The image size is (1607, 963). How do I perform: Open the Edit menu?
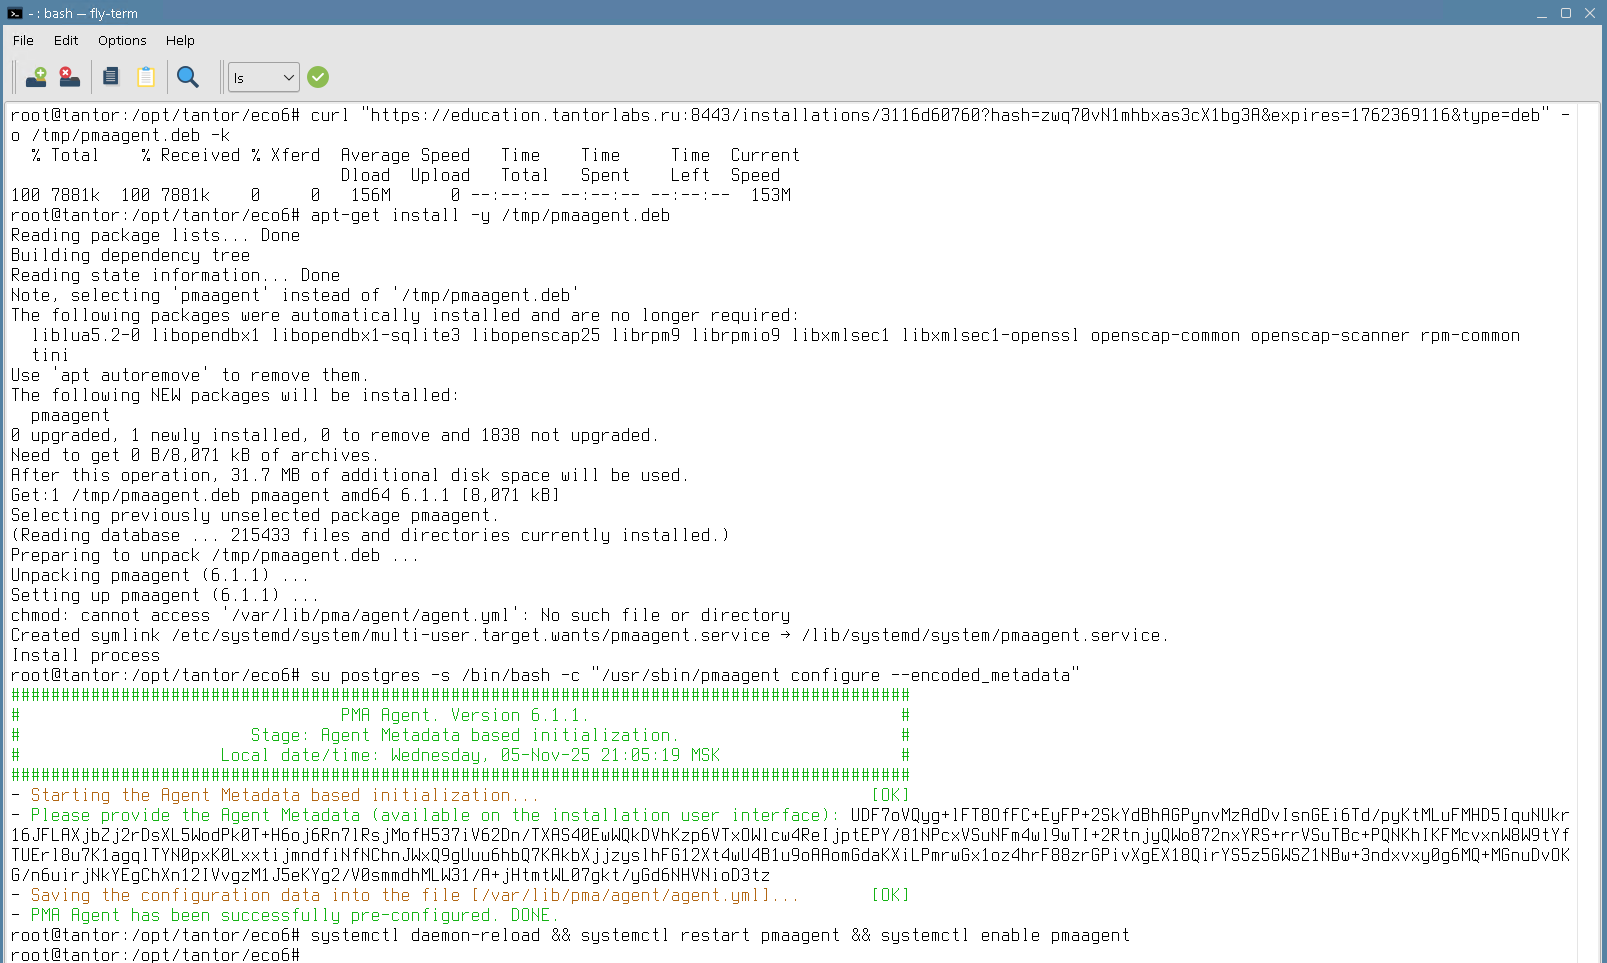coord(66,41)
